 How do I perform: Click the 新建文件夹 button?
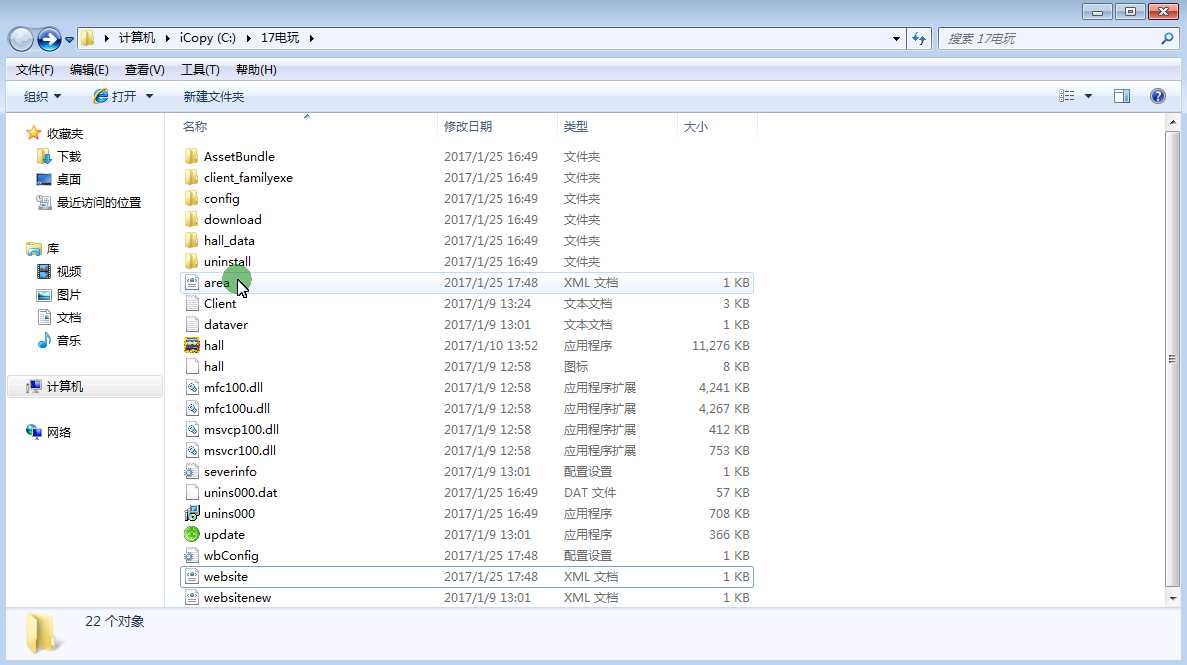pyautogui.click(x=213, y=96)
